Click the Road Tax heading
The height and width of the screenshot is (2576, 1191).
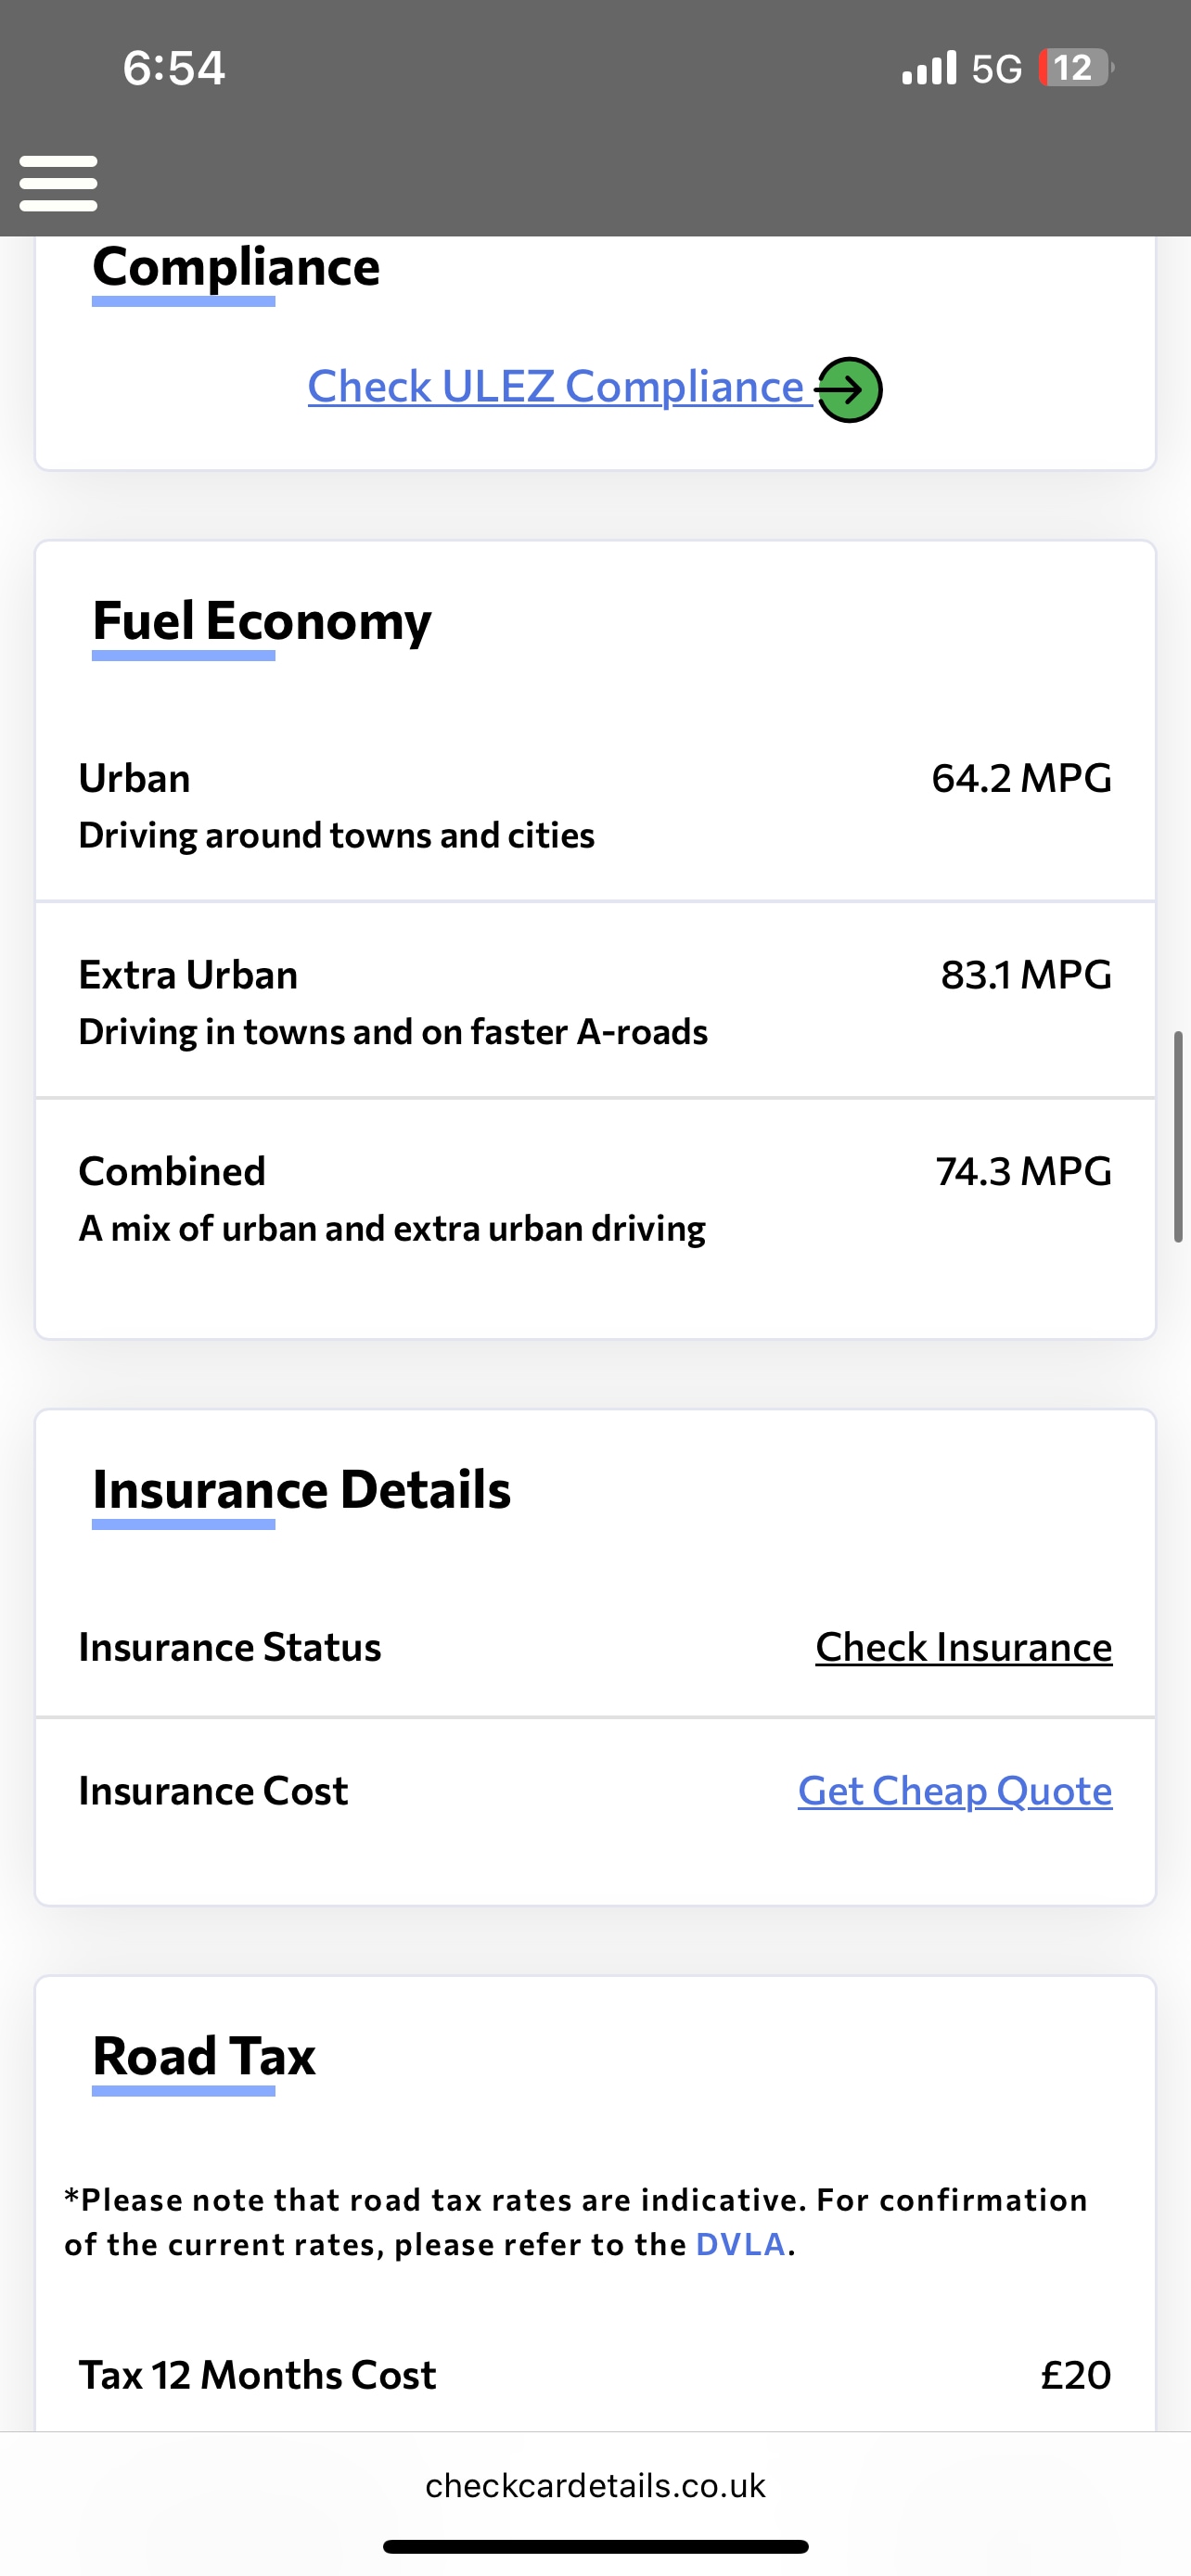click(x=204, y=2057)
